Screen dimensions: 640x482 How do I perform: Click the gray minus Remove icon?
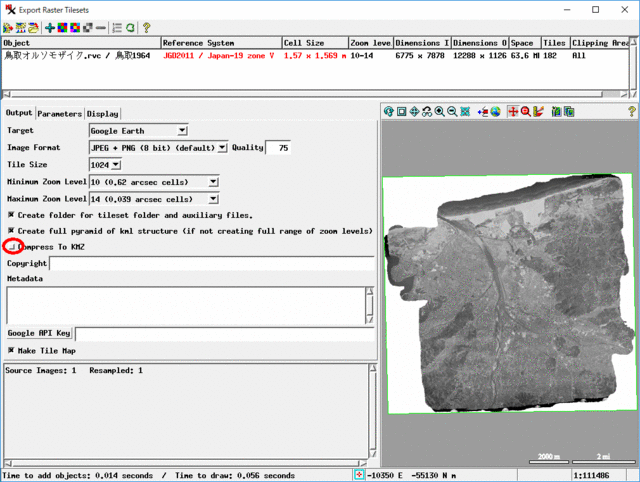[x=100, y=28]
